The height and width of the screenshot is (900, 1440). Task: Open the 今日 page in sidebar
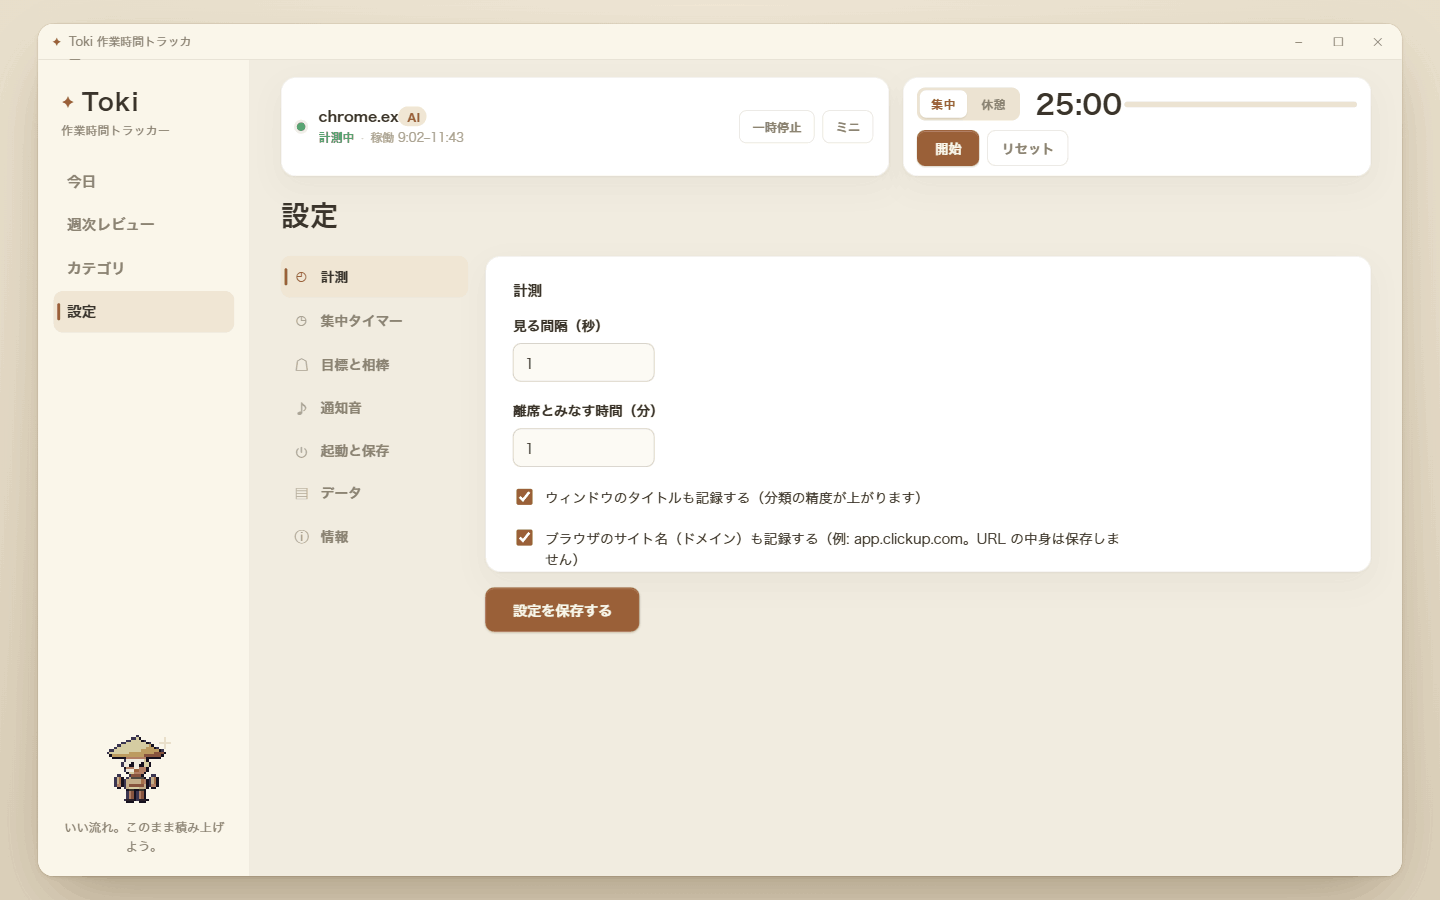click(x=144, y=182)
